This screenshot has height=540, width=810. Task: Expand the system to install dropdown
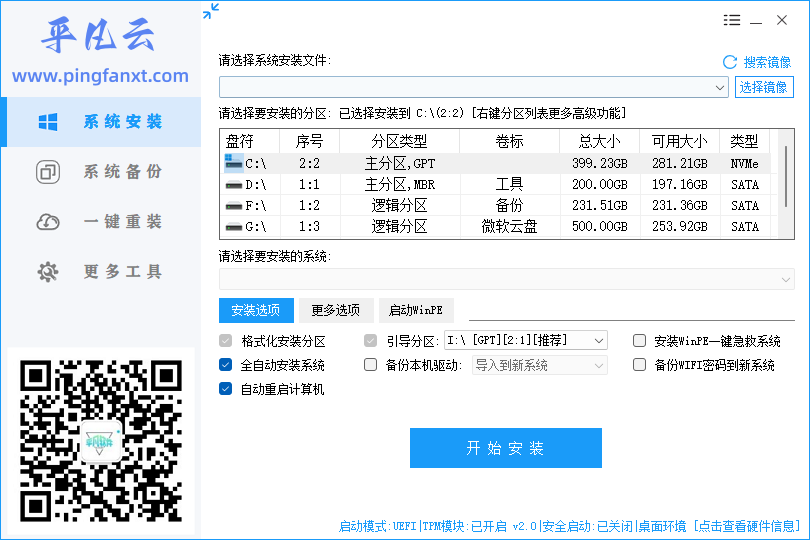pos(785,280)
